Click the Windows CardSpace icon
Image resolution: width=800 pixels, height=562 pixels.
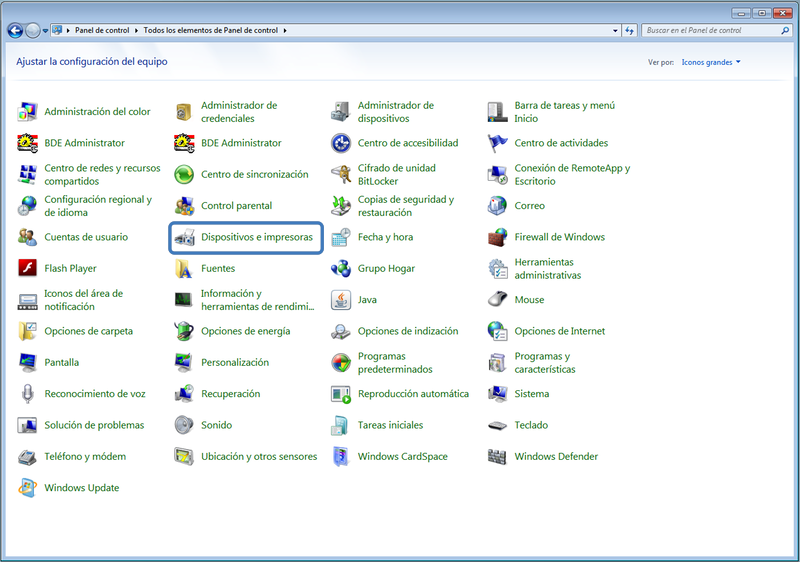tap(340, 457)
